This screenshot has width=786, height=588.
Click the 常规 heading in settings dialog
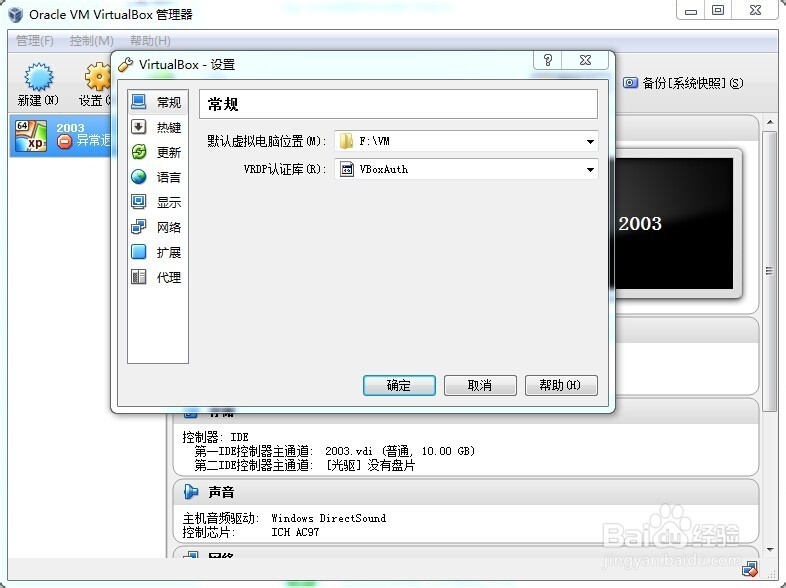223,104
